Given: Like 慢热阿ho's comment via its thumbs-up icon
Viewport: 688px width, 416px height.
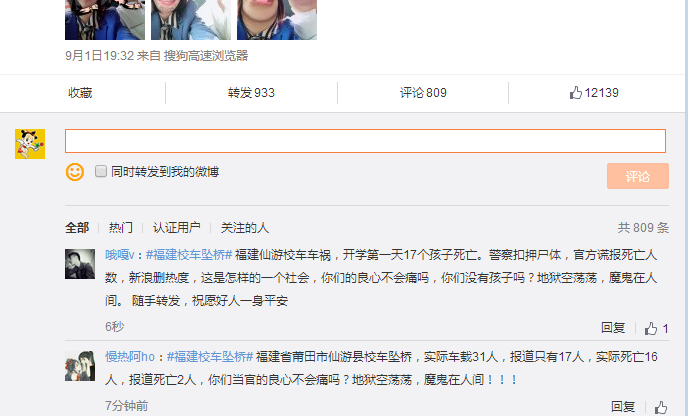Looking at the screenshot, I should (x=661, y=408).
